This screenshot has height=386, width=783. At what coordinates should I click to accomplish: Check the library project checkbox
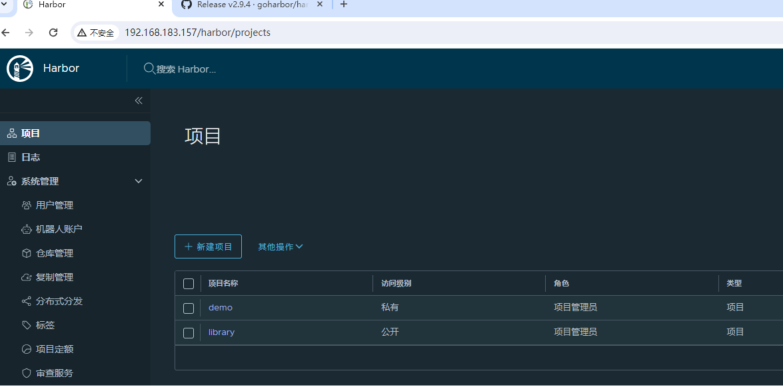[x=188, y=333]
